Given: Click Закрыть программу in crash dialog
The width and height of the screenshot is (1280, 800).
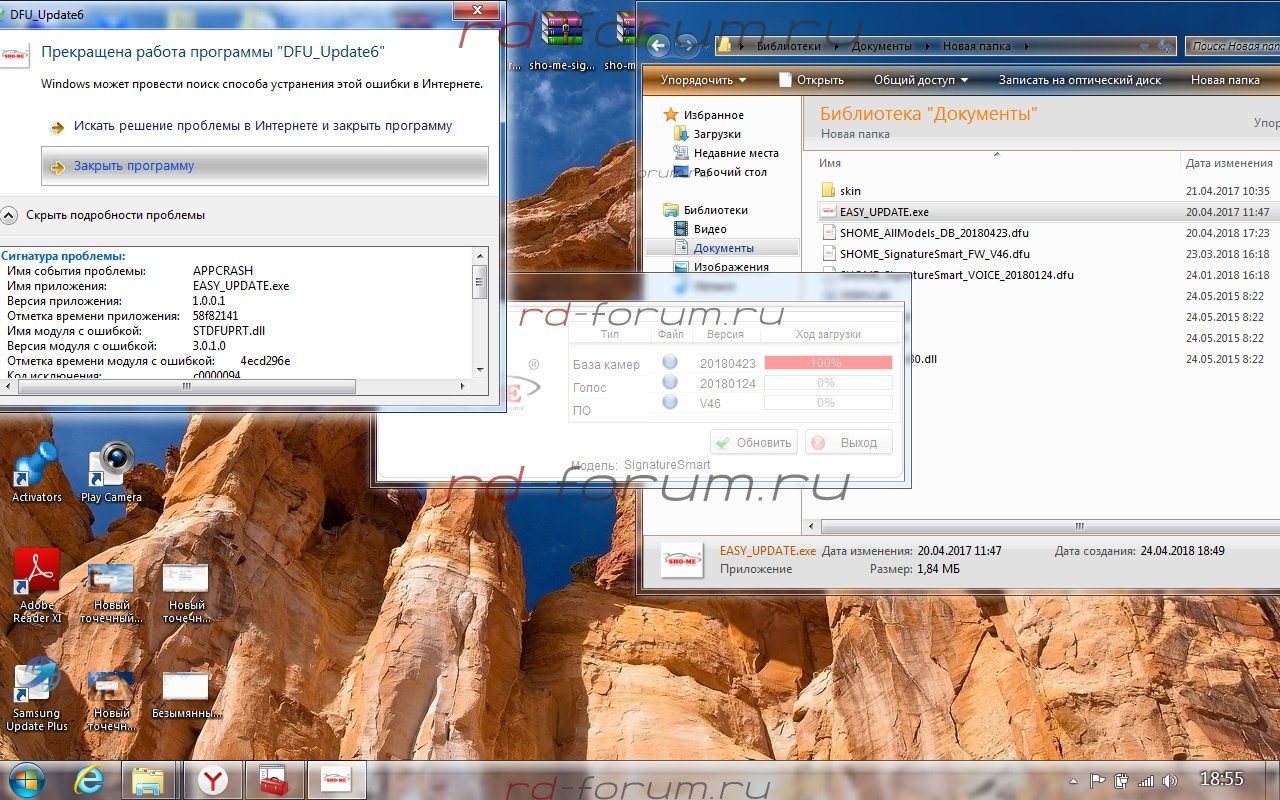Looking at the screenshot, I should [x=134, y=166].
